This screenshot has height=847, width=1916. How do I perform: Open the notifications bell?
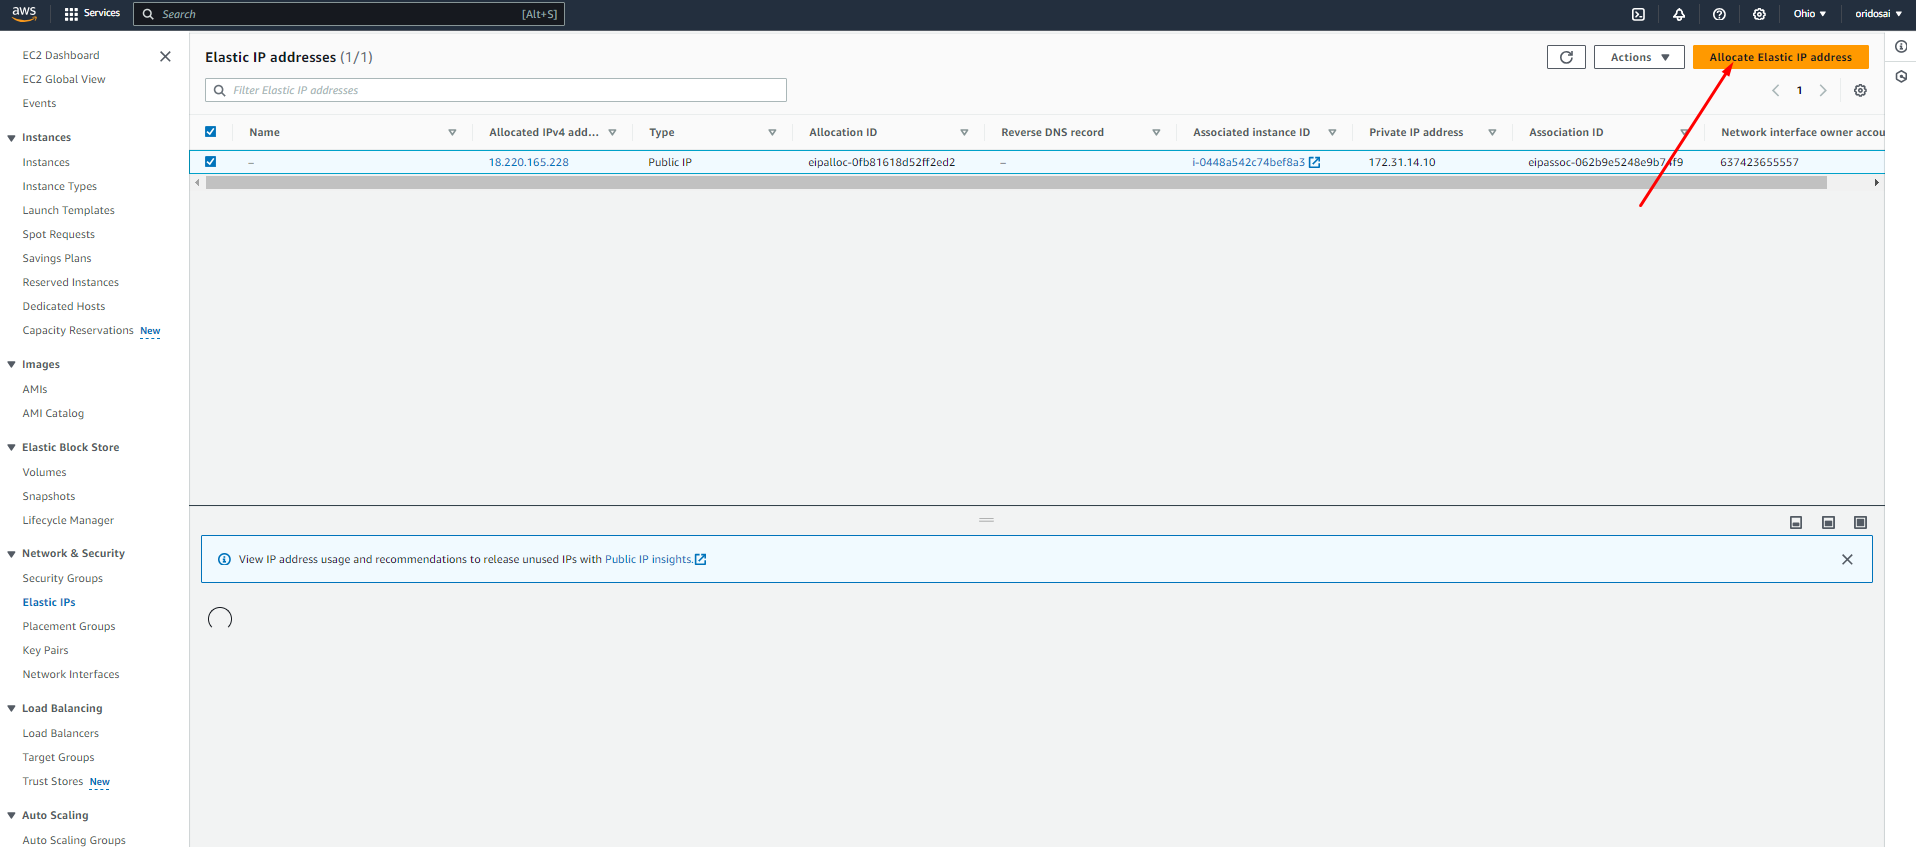pos(1679,14)
